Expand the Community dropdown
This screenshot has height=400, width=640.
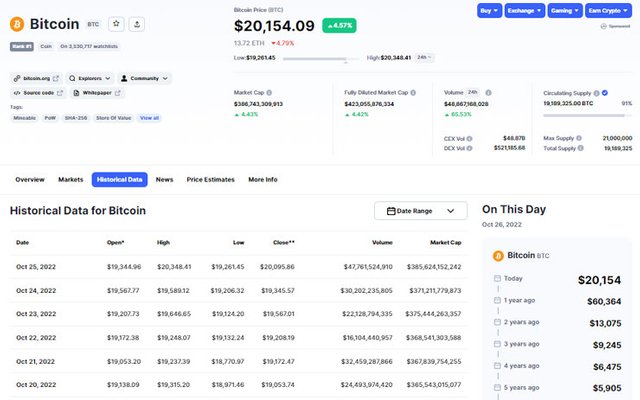tap(144, 78)
